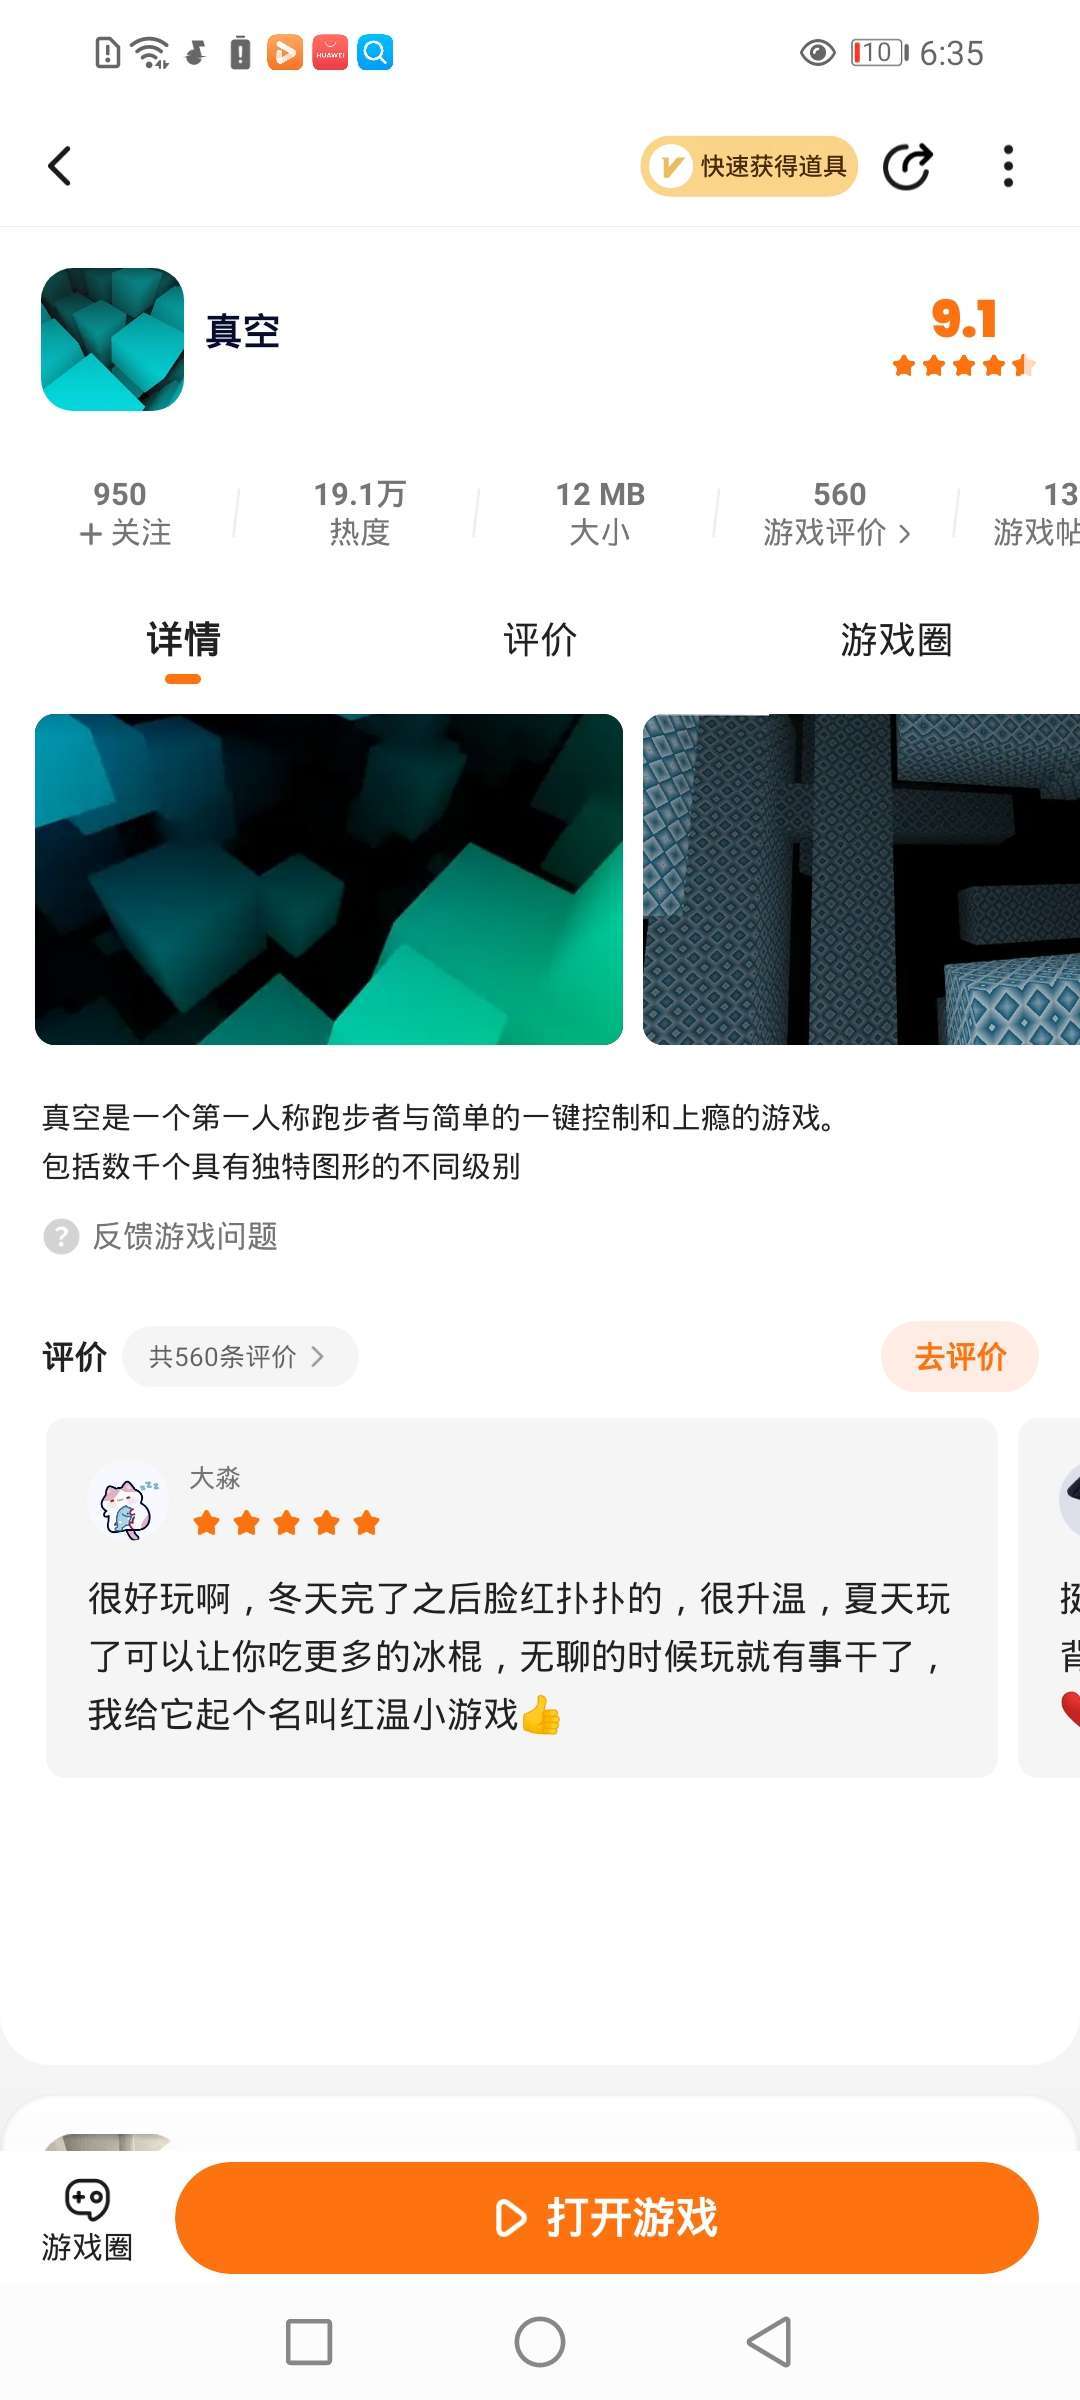Image resolution: width=1080 pixels, height=2400 pixels.
Task: Select the 详情 tab
Action: coord(183,640)
